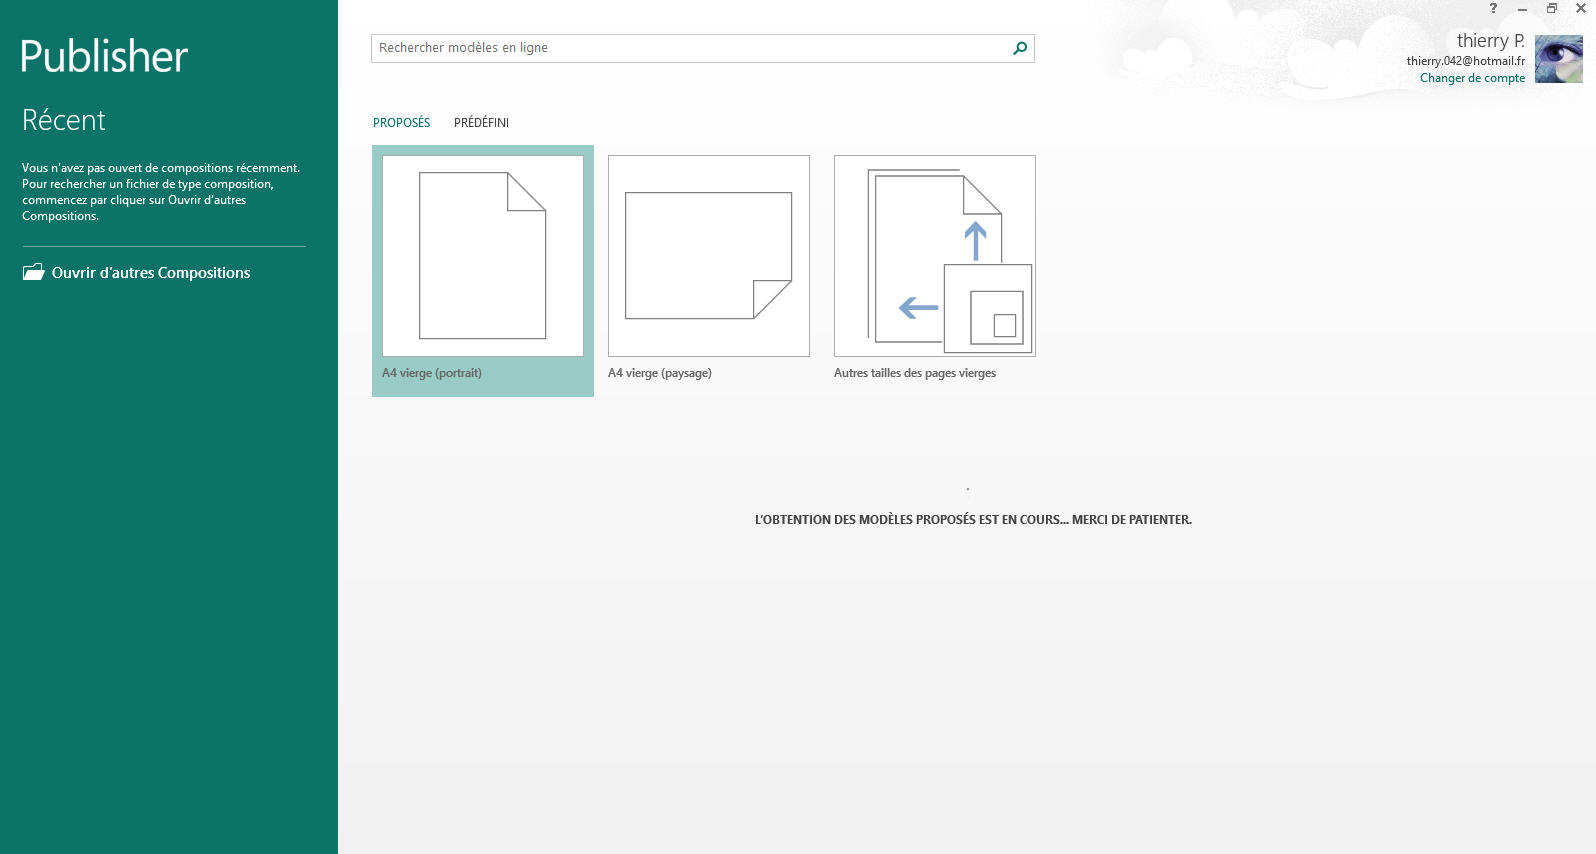
Task: Click the Changer de compte link
Action: [x=1472, y=78]
